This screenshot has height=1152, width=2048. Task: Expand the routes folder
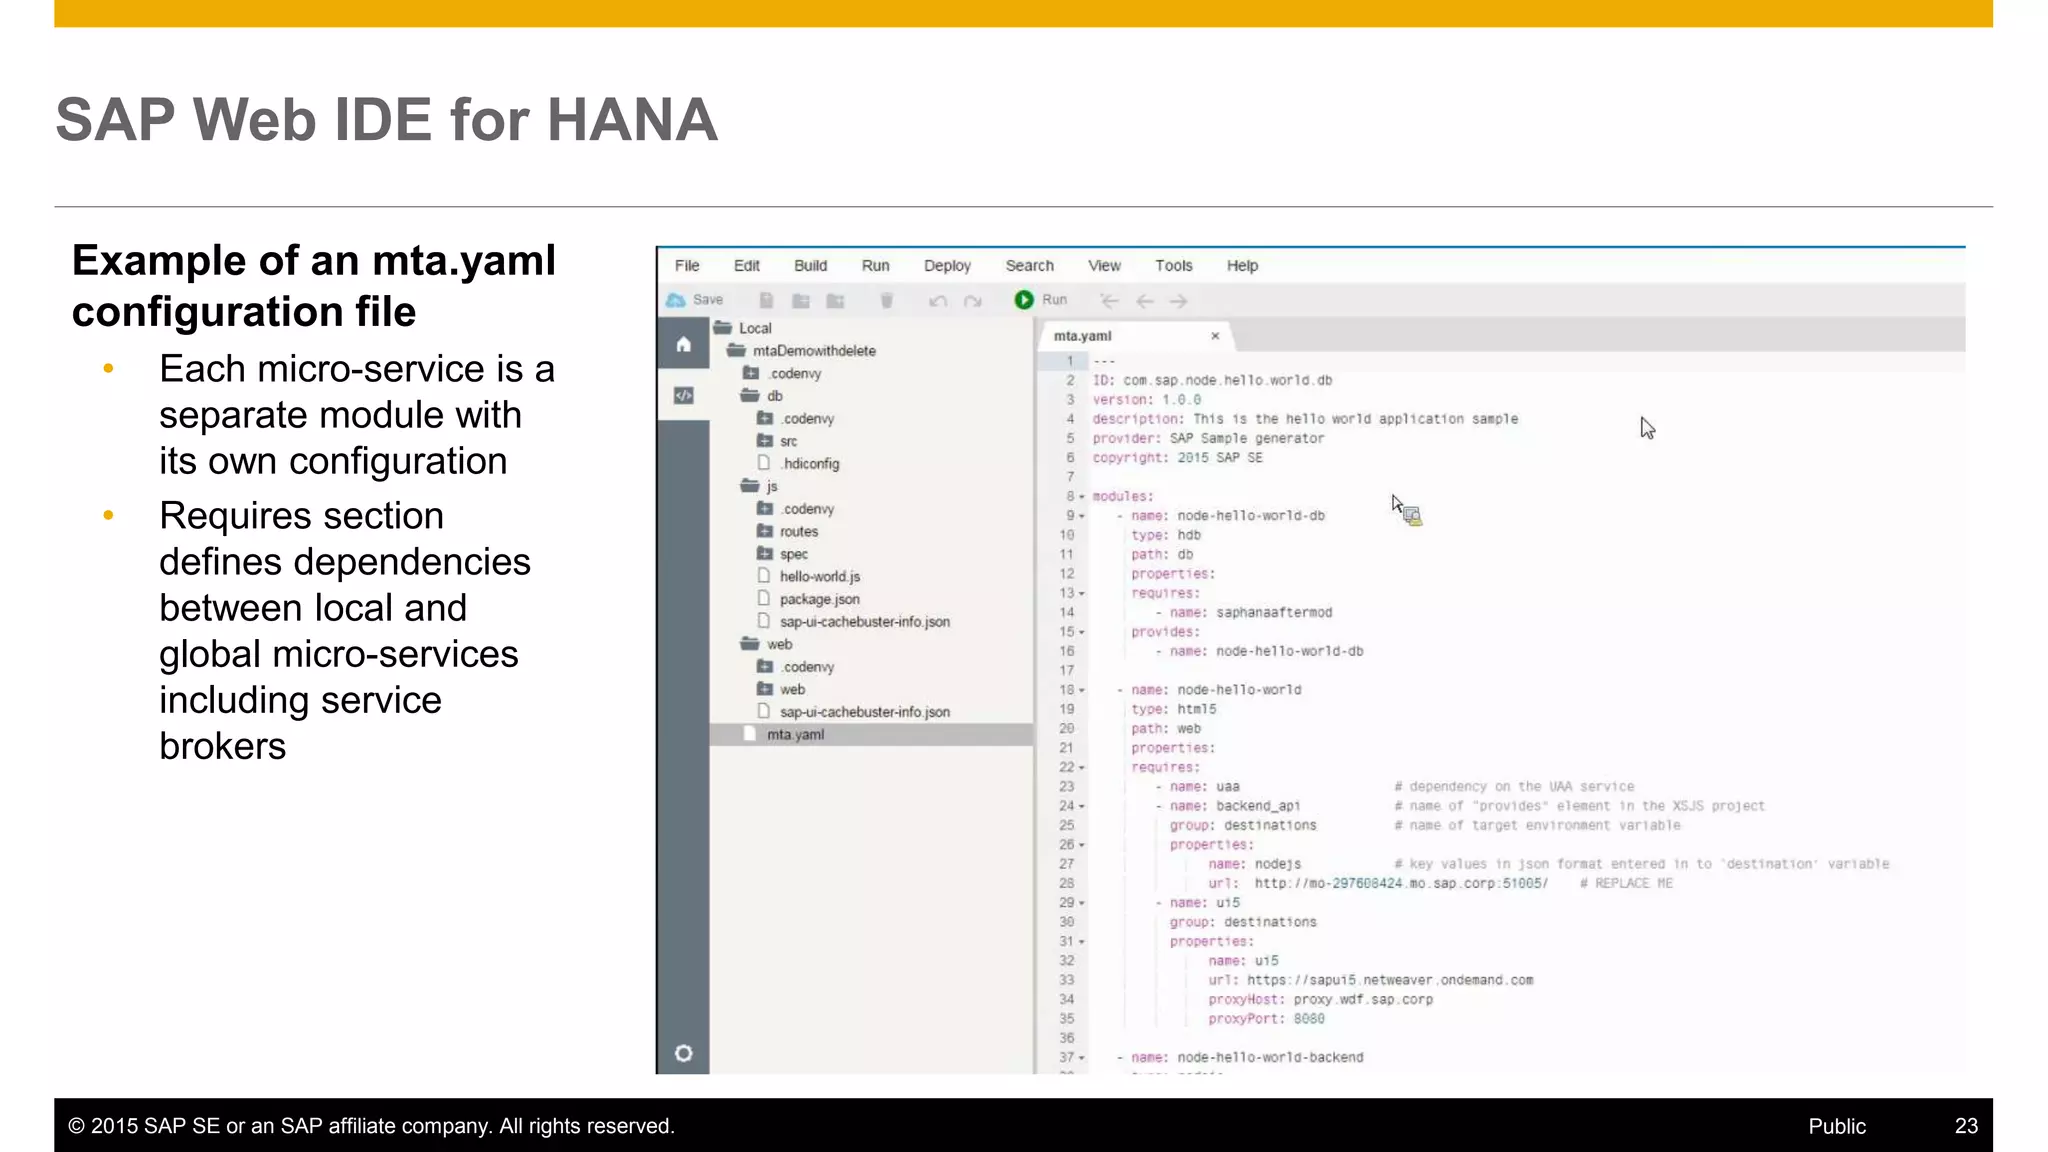tap(765, 531)
